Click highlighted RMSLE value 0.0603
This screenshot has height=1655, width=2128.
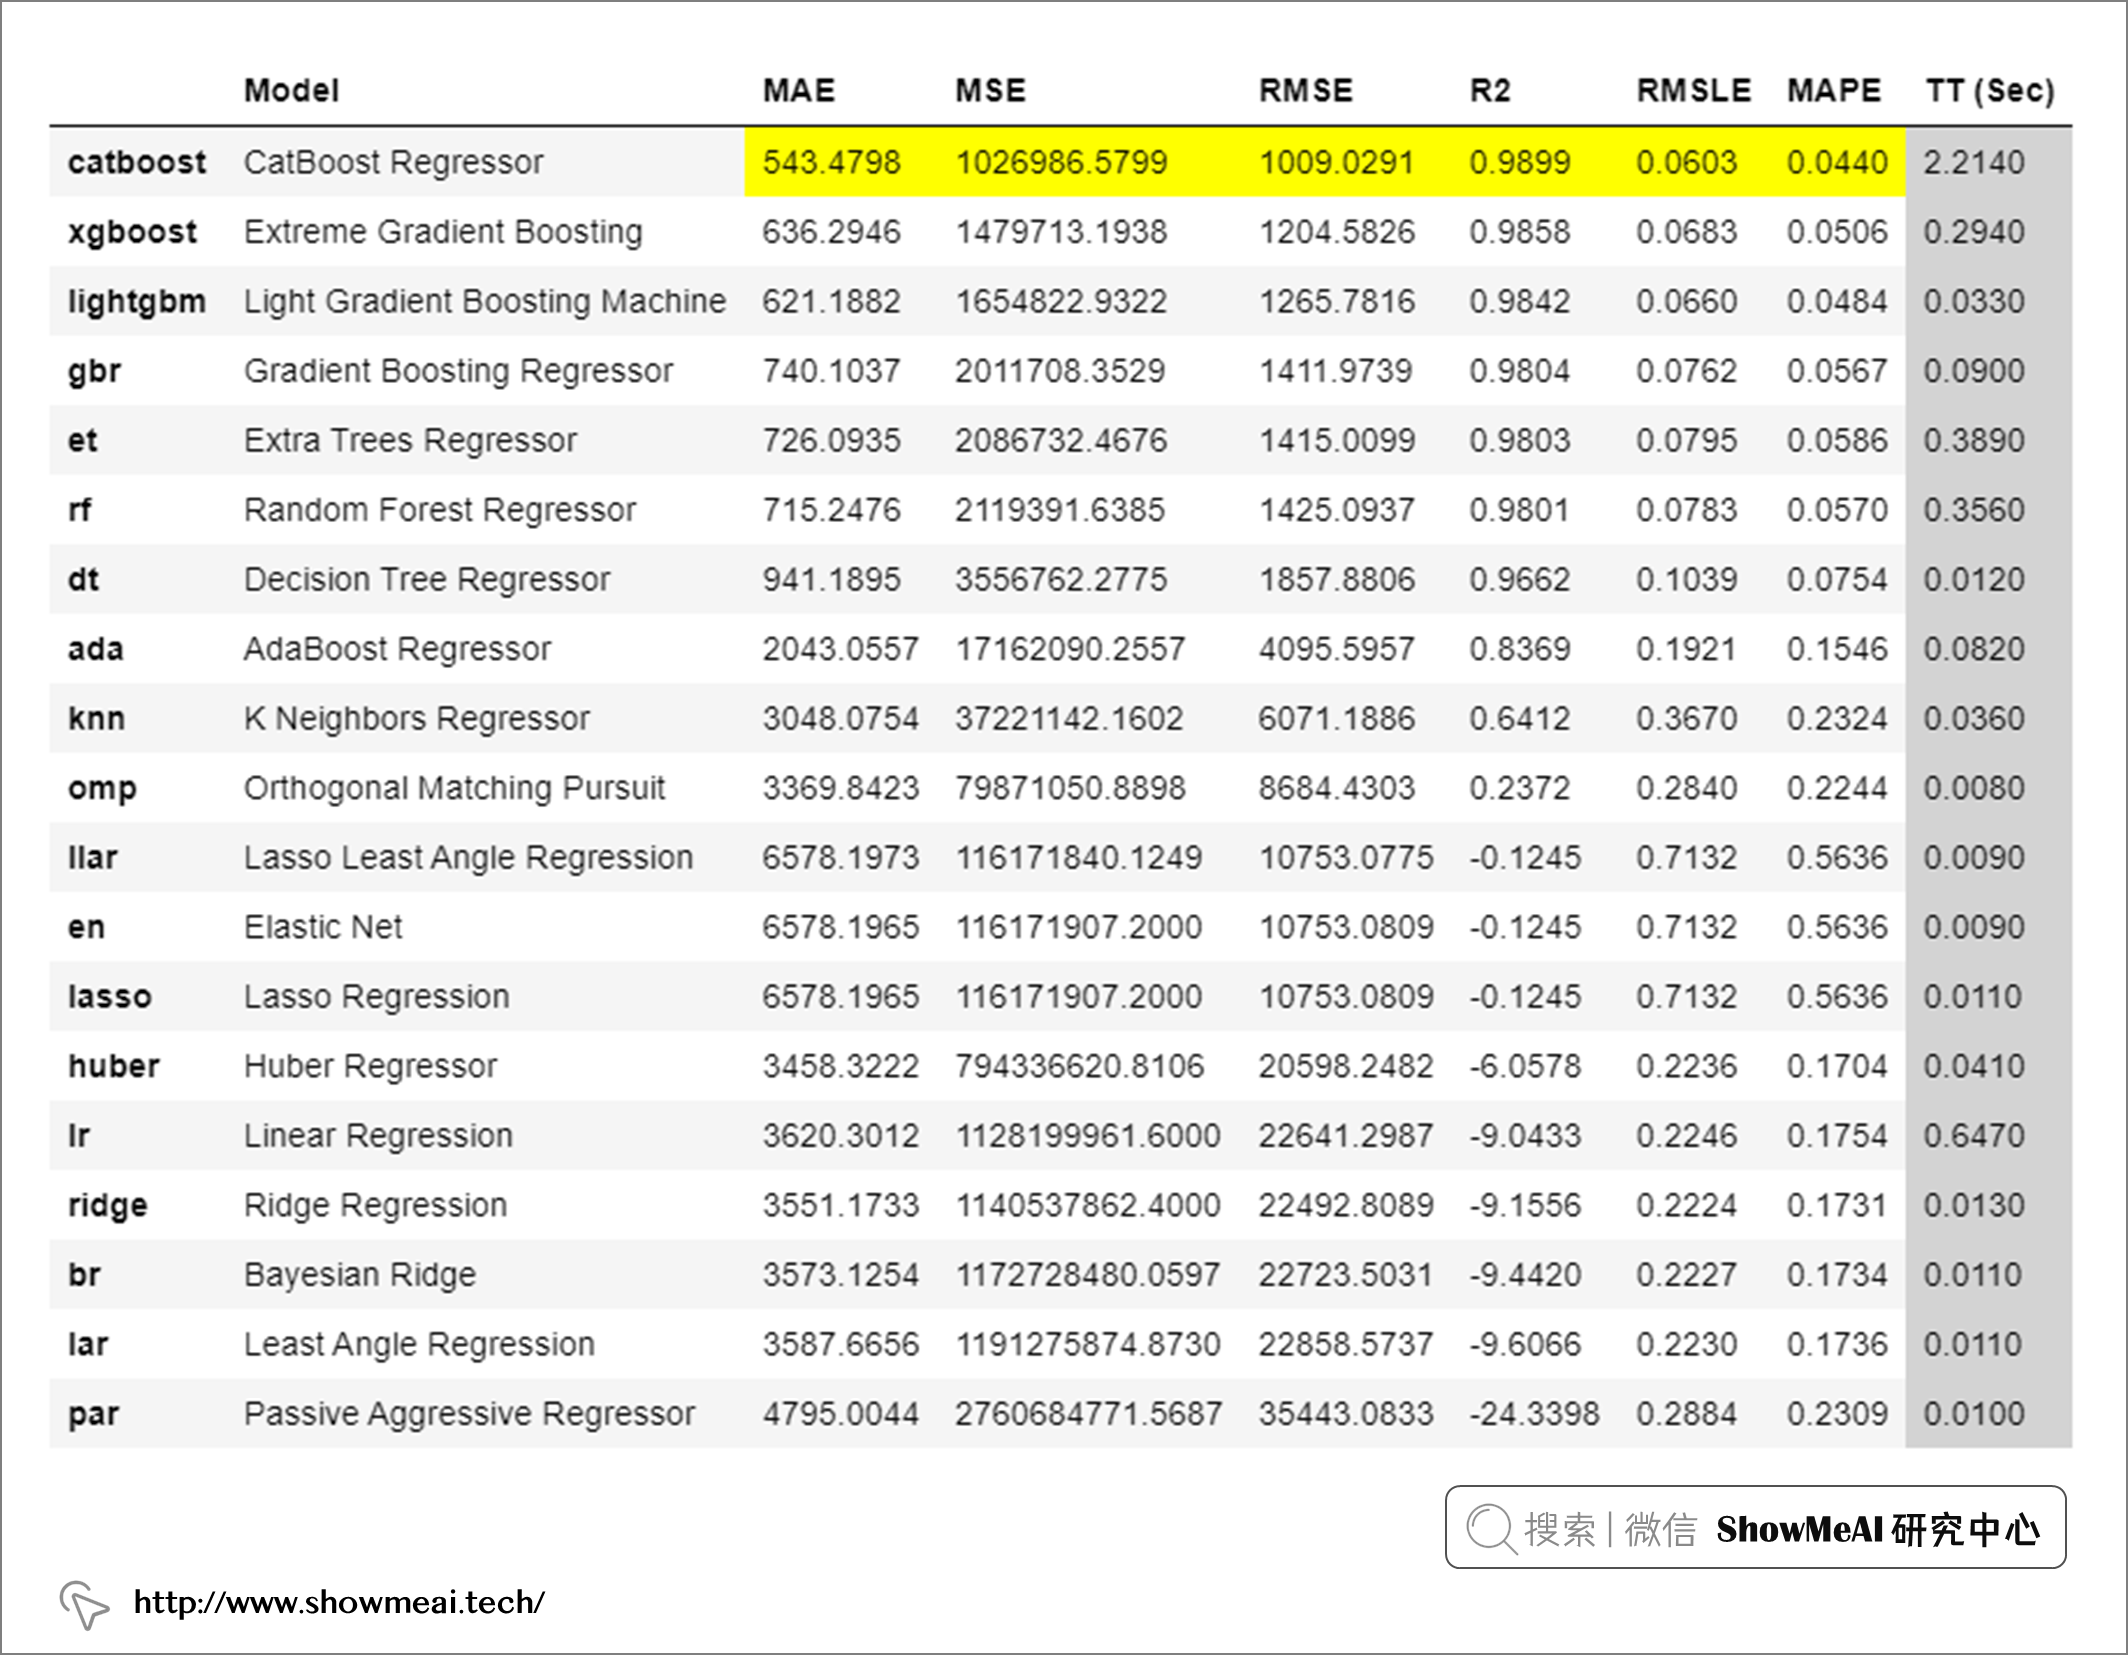(x=1687, y=162)
